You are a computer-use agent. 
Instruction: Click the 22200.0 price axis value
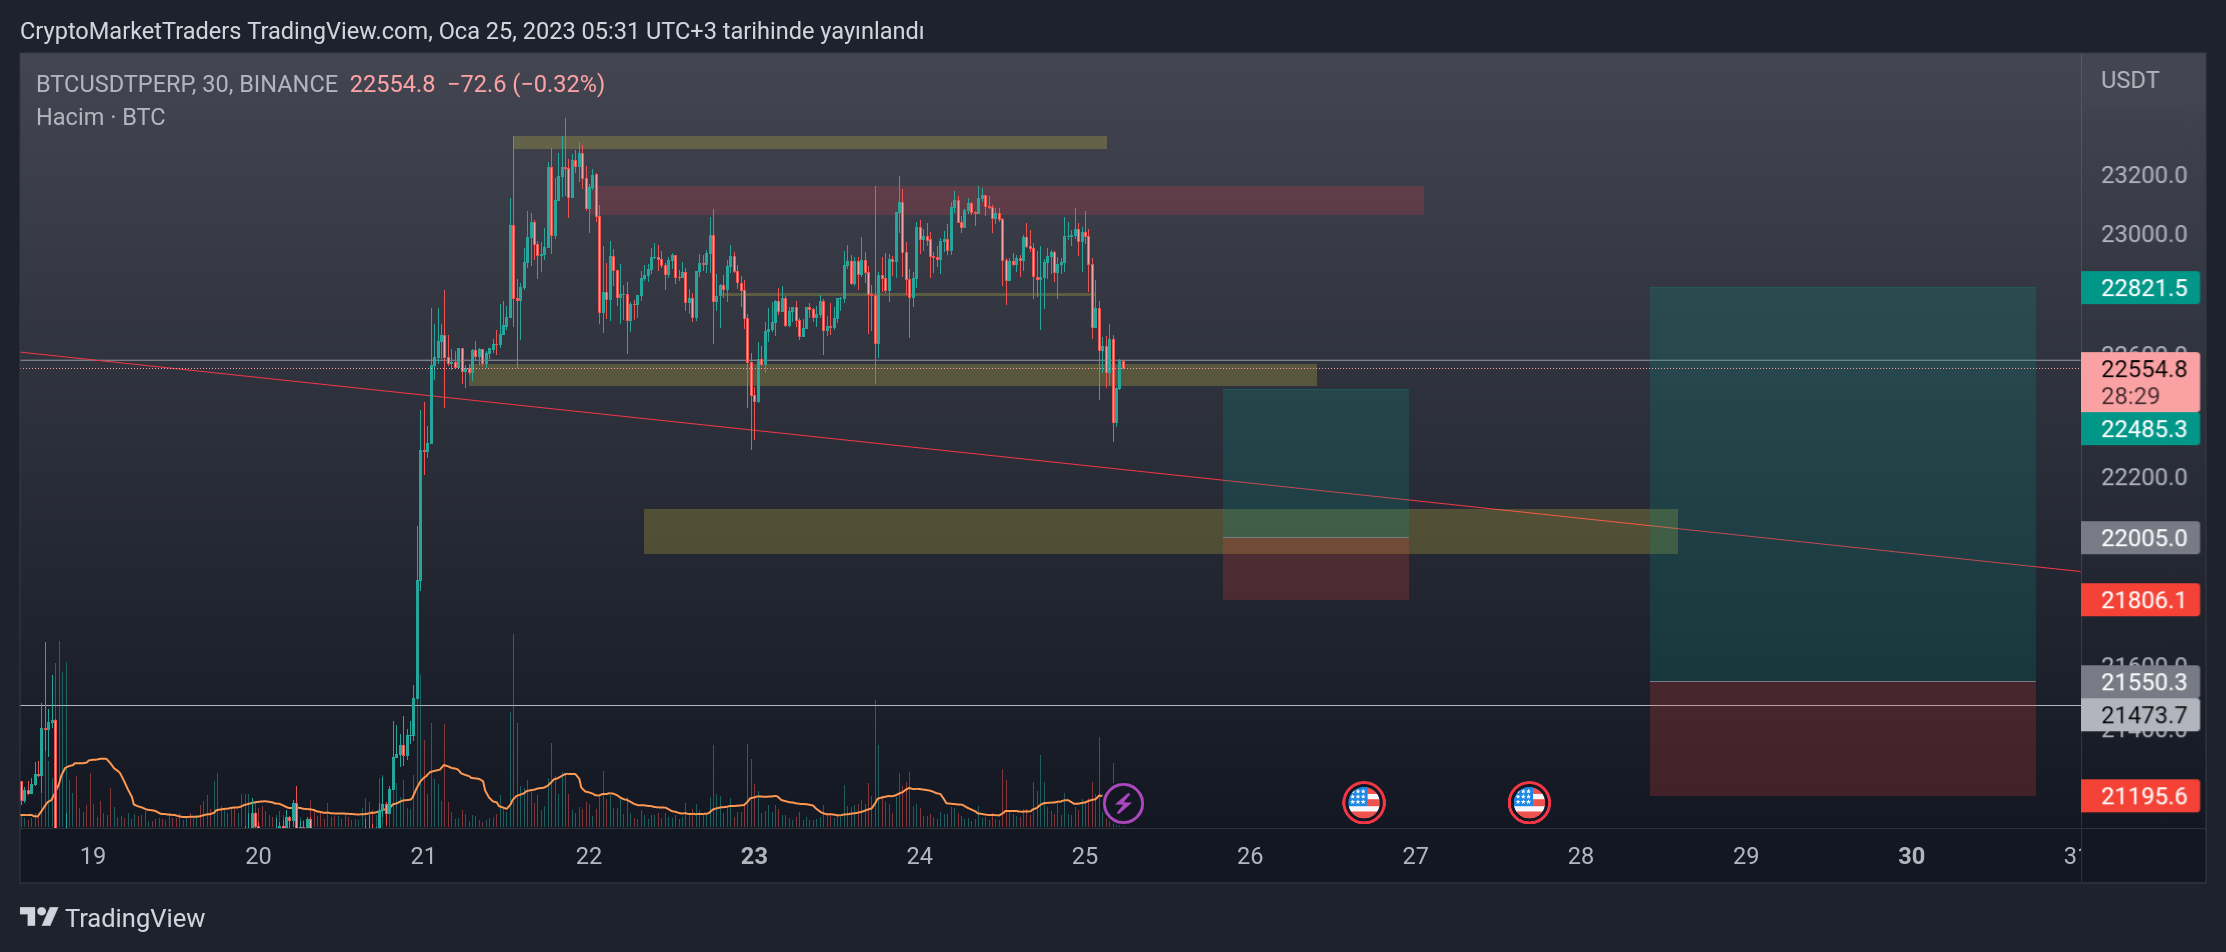click(x=2144, y=477)
